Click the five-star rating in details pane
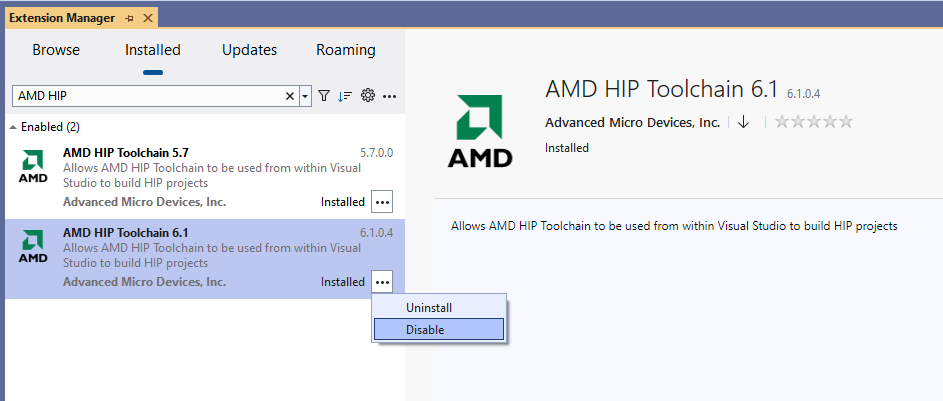Image resolution: width=943 pixels, height=401 pixels. click(814, 122)
